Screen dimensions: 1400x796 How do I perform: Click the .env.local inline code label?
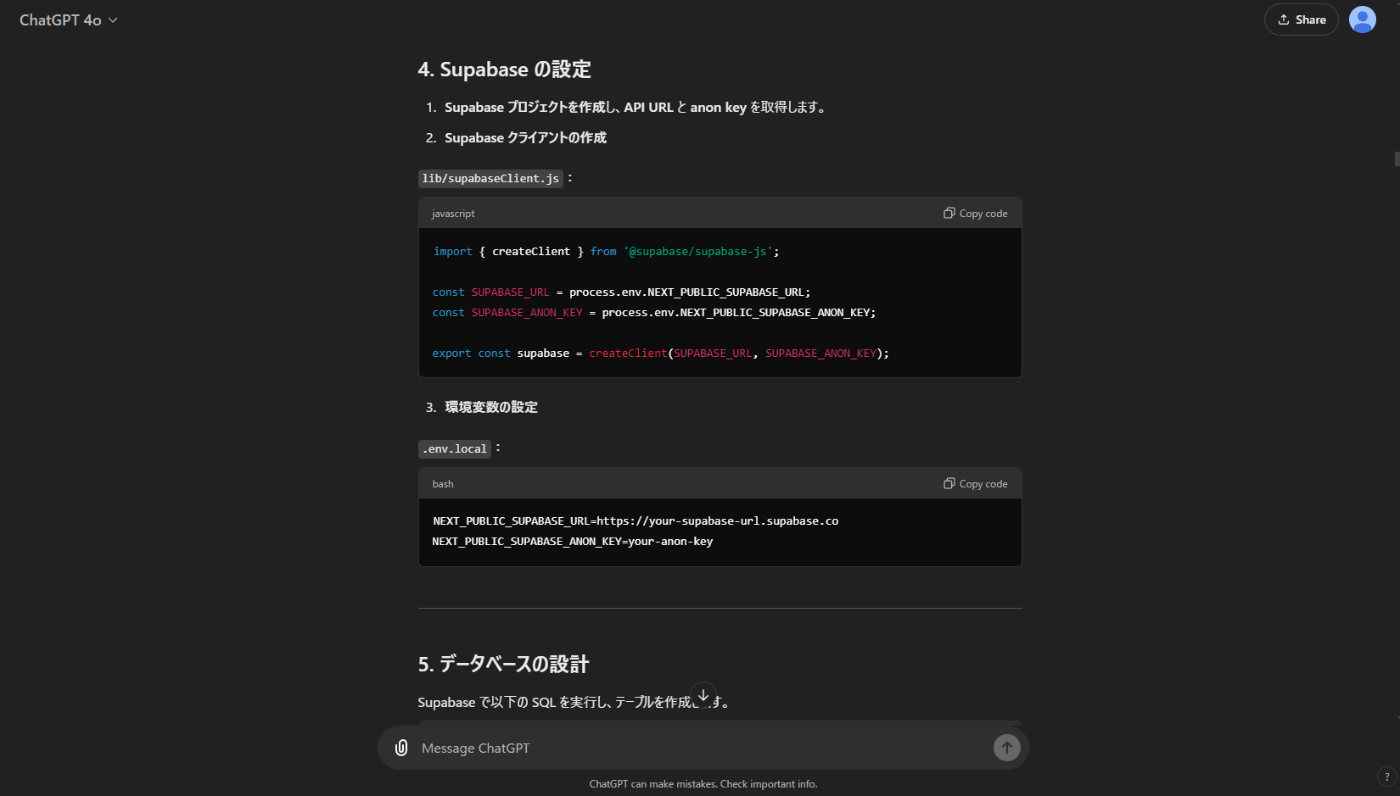tap(455, 449)
